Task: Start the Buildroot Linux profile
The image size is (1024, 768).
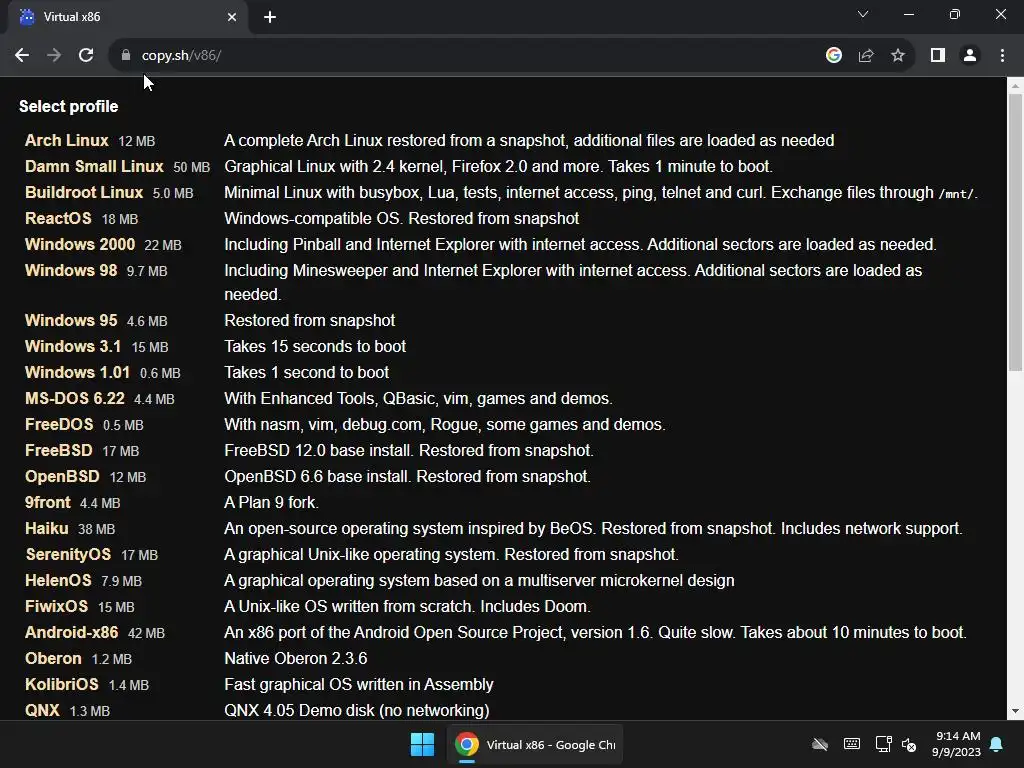Action: 84,193
